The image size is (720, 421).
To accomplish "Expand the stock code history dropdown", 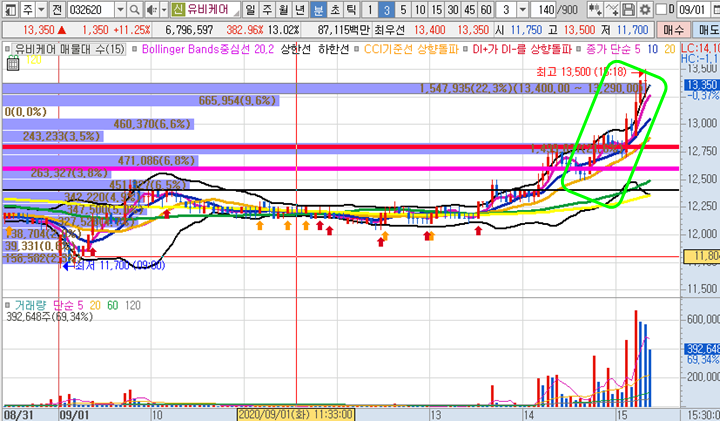I will pos(120,9).
